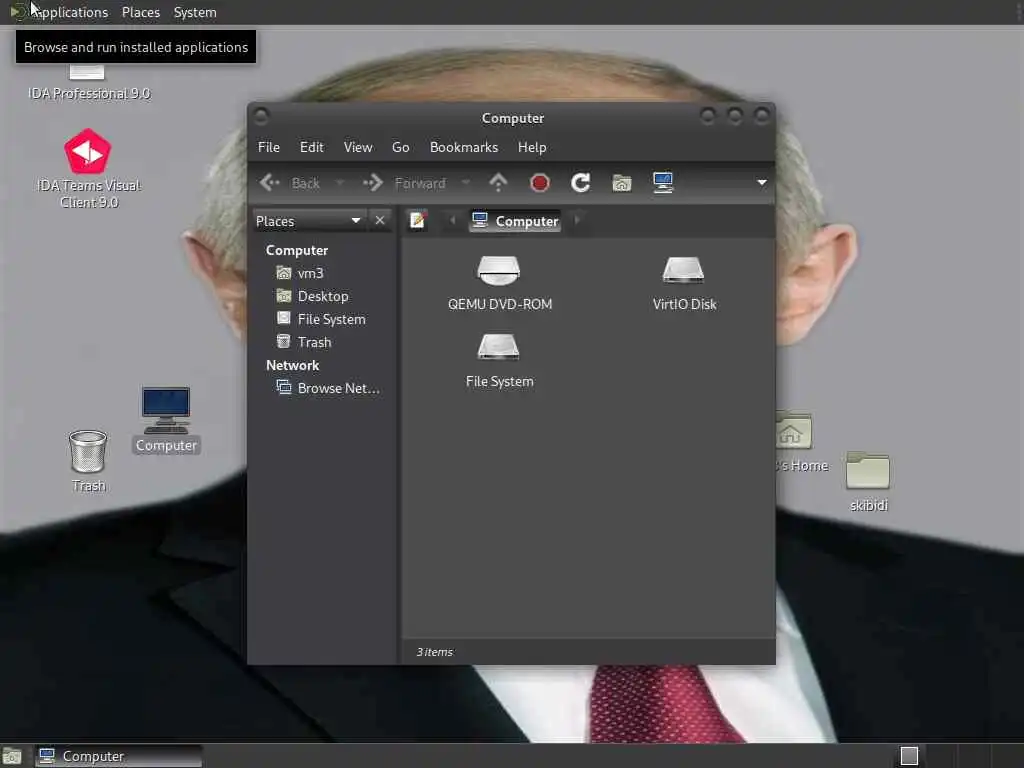Click the "3 items" status bar text

click(x=435, y=652)
